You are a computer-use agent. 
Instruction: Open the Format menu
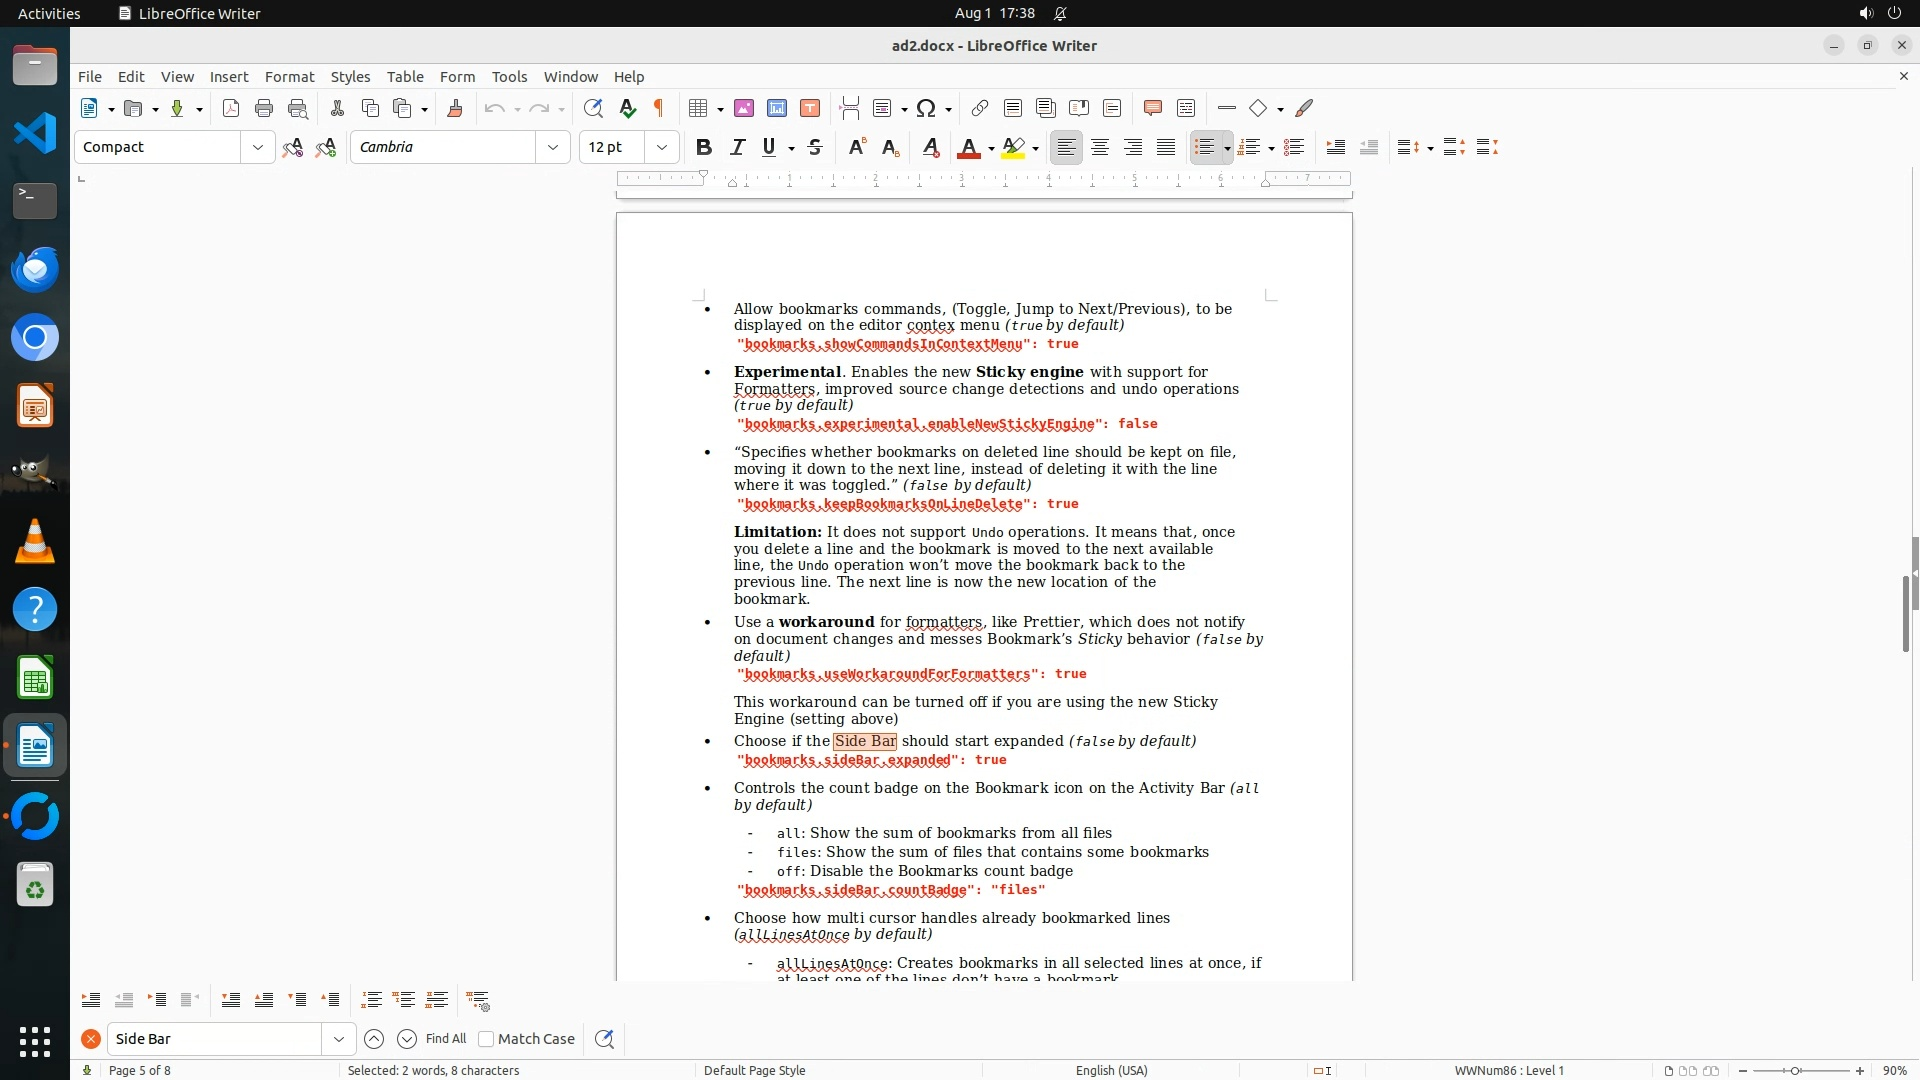(x=289, y=76)
